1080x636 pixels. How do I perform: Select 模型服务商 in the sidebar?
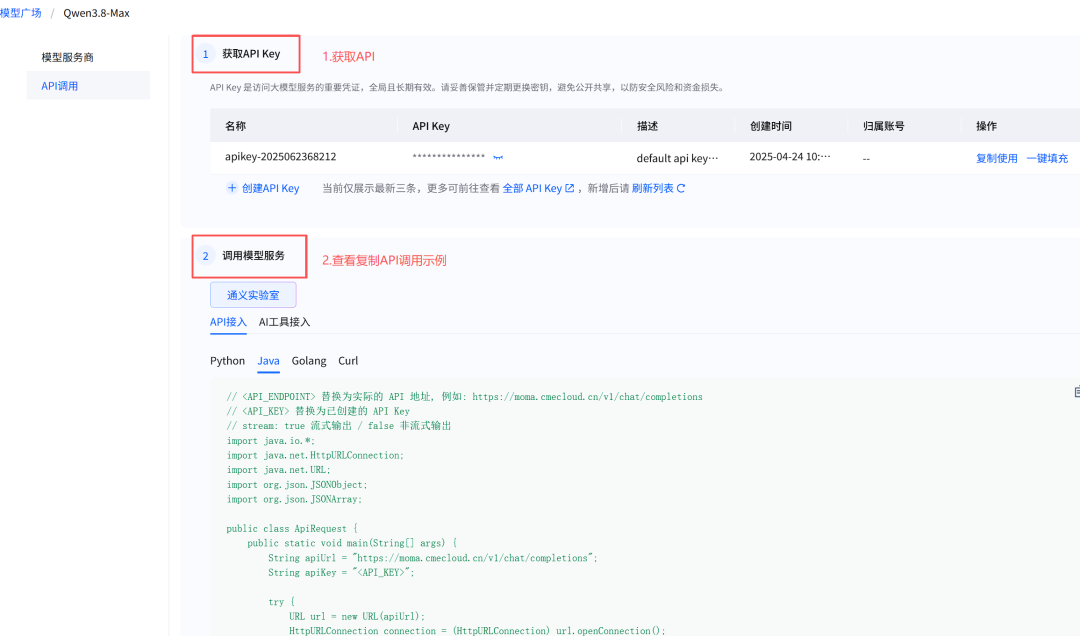68,57
